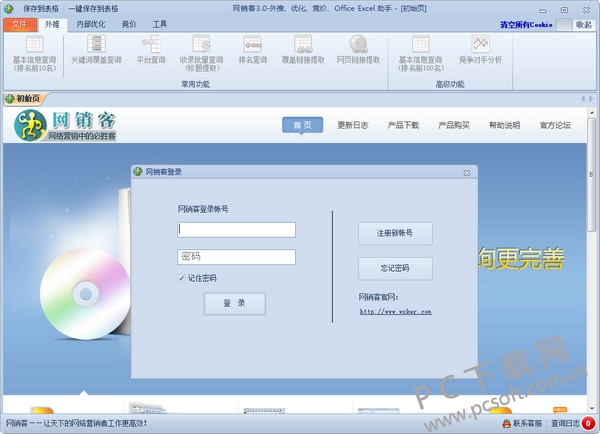Start the 排名查询 tool
This screenshot has width=600, height=434.
pos(253,49)
